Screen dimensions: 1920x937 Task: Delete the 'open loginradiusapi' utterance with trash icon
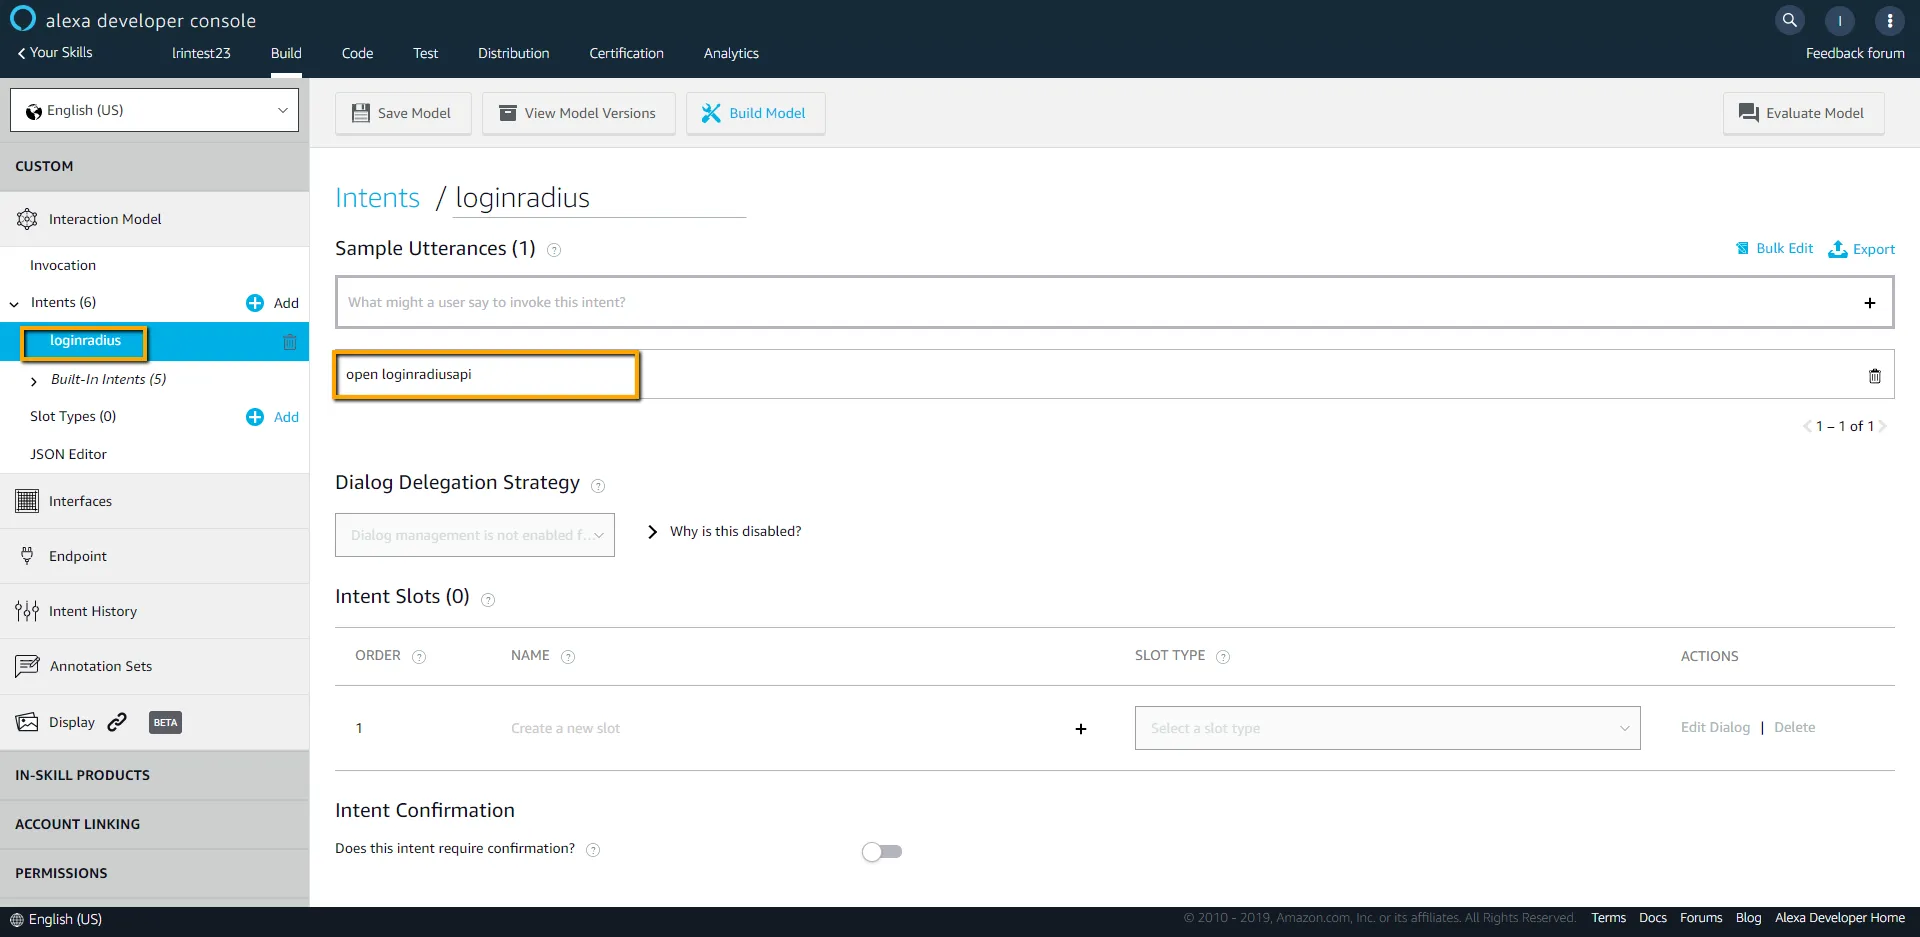click(1874, 376)
